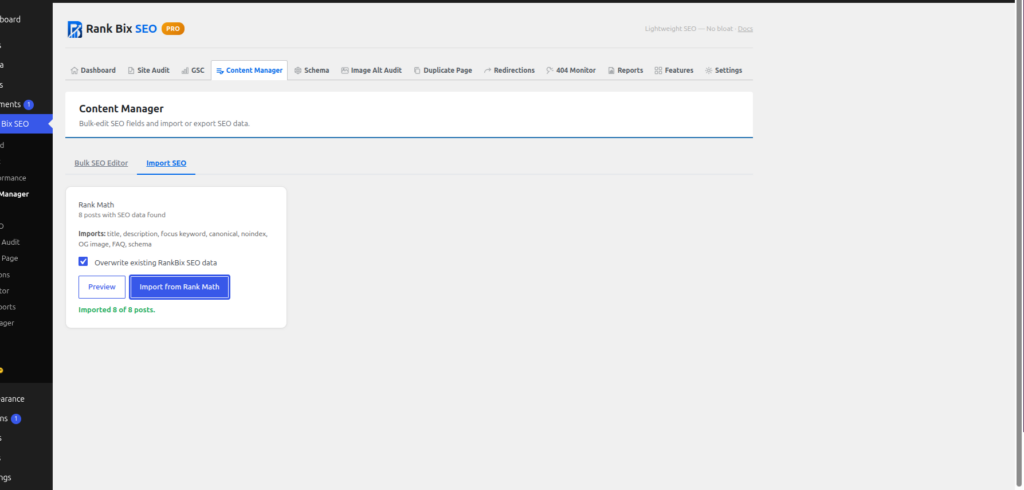Click the orange PRO badge
Screen dimensions: 1024x490
point(173,29)
